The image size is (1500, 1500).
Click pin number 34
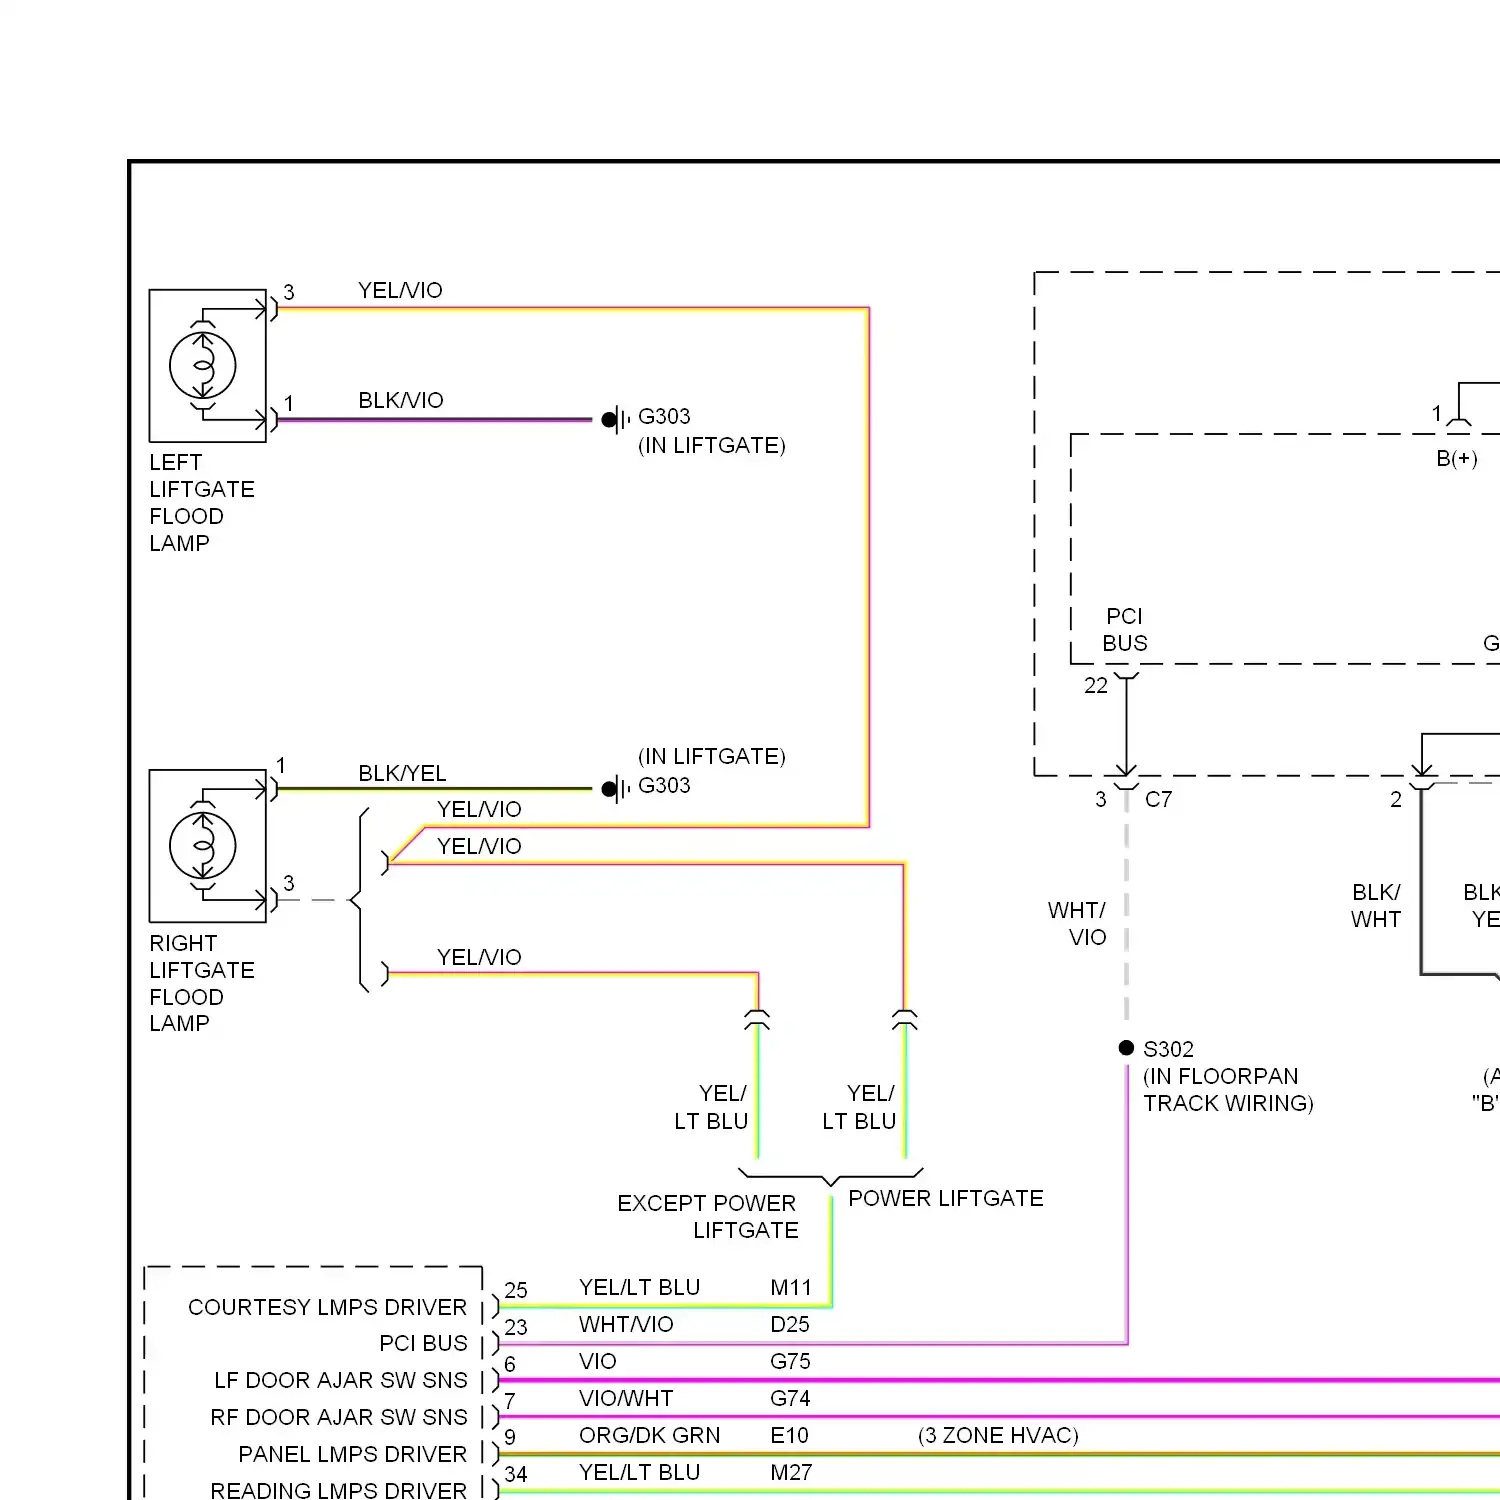pyautogui.click(x=516, y=1474)
